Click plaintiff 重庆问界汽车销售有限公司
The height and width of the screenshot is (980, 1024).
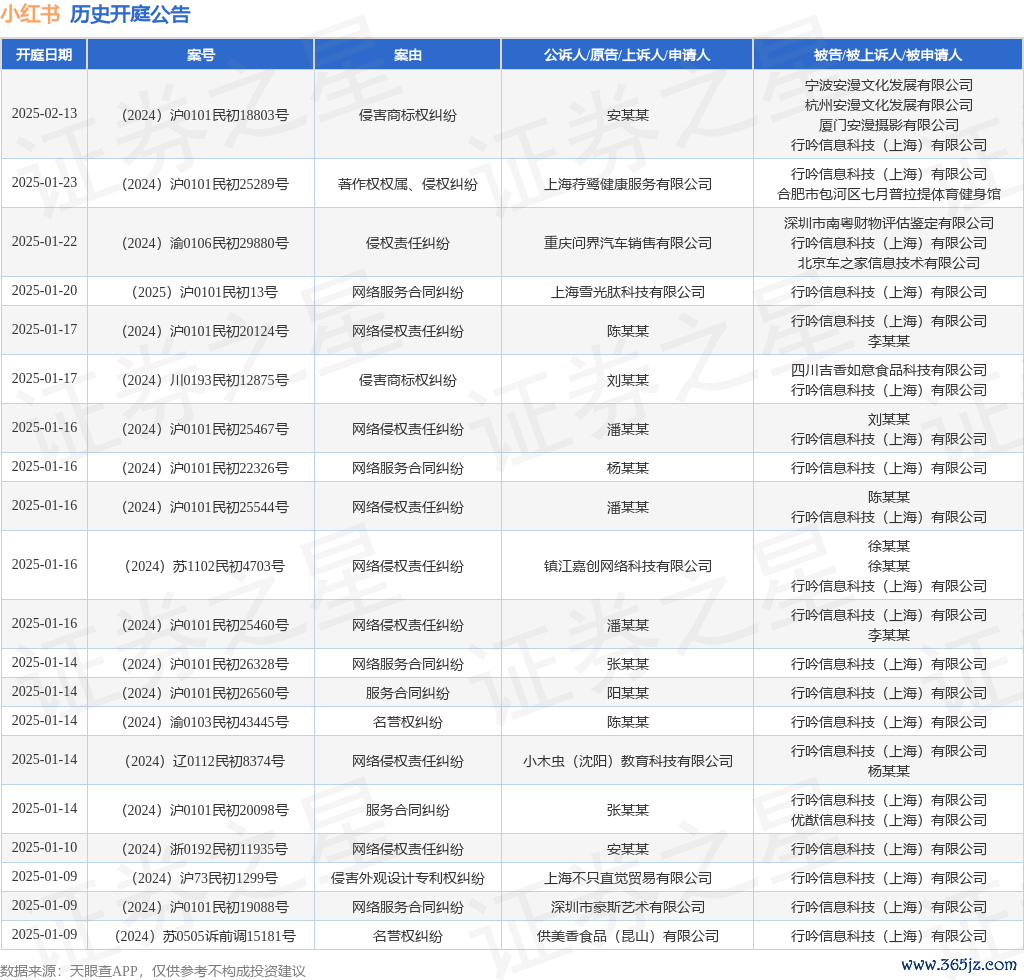tap(628, 243)
